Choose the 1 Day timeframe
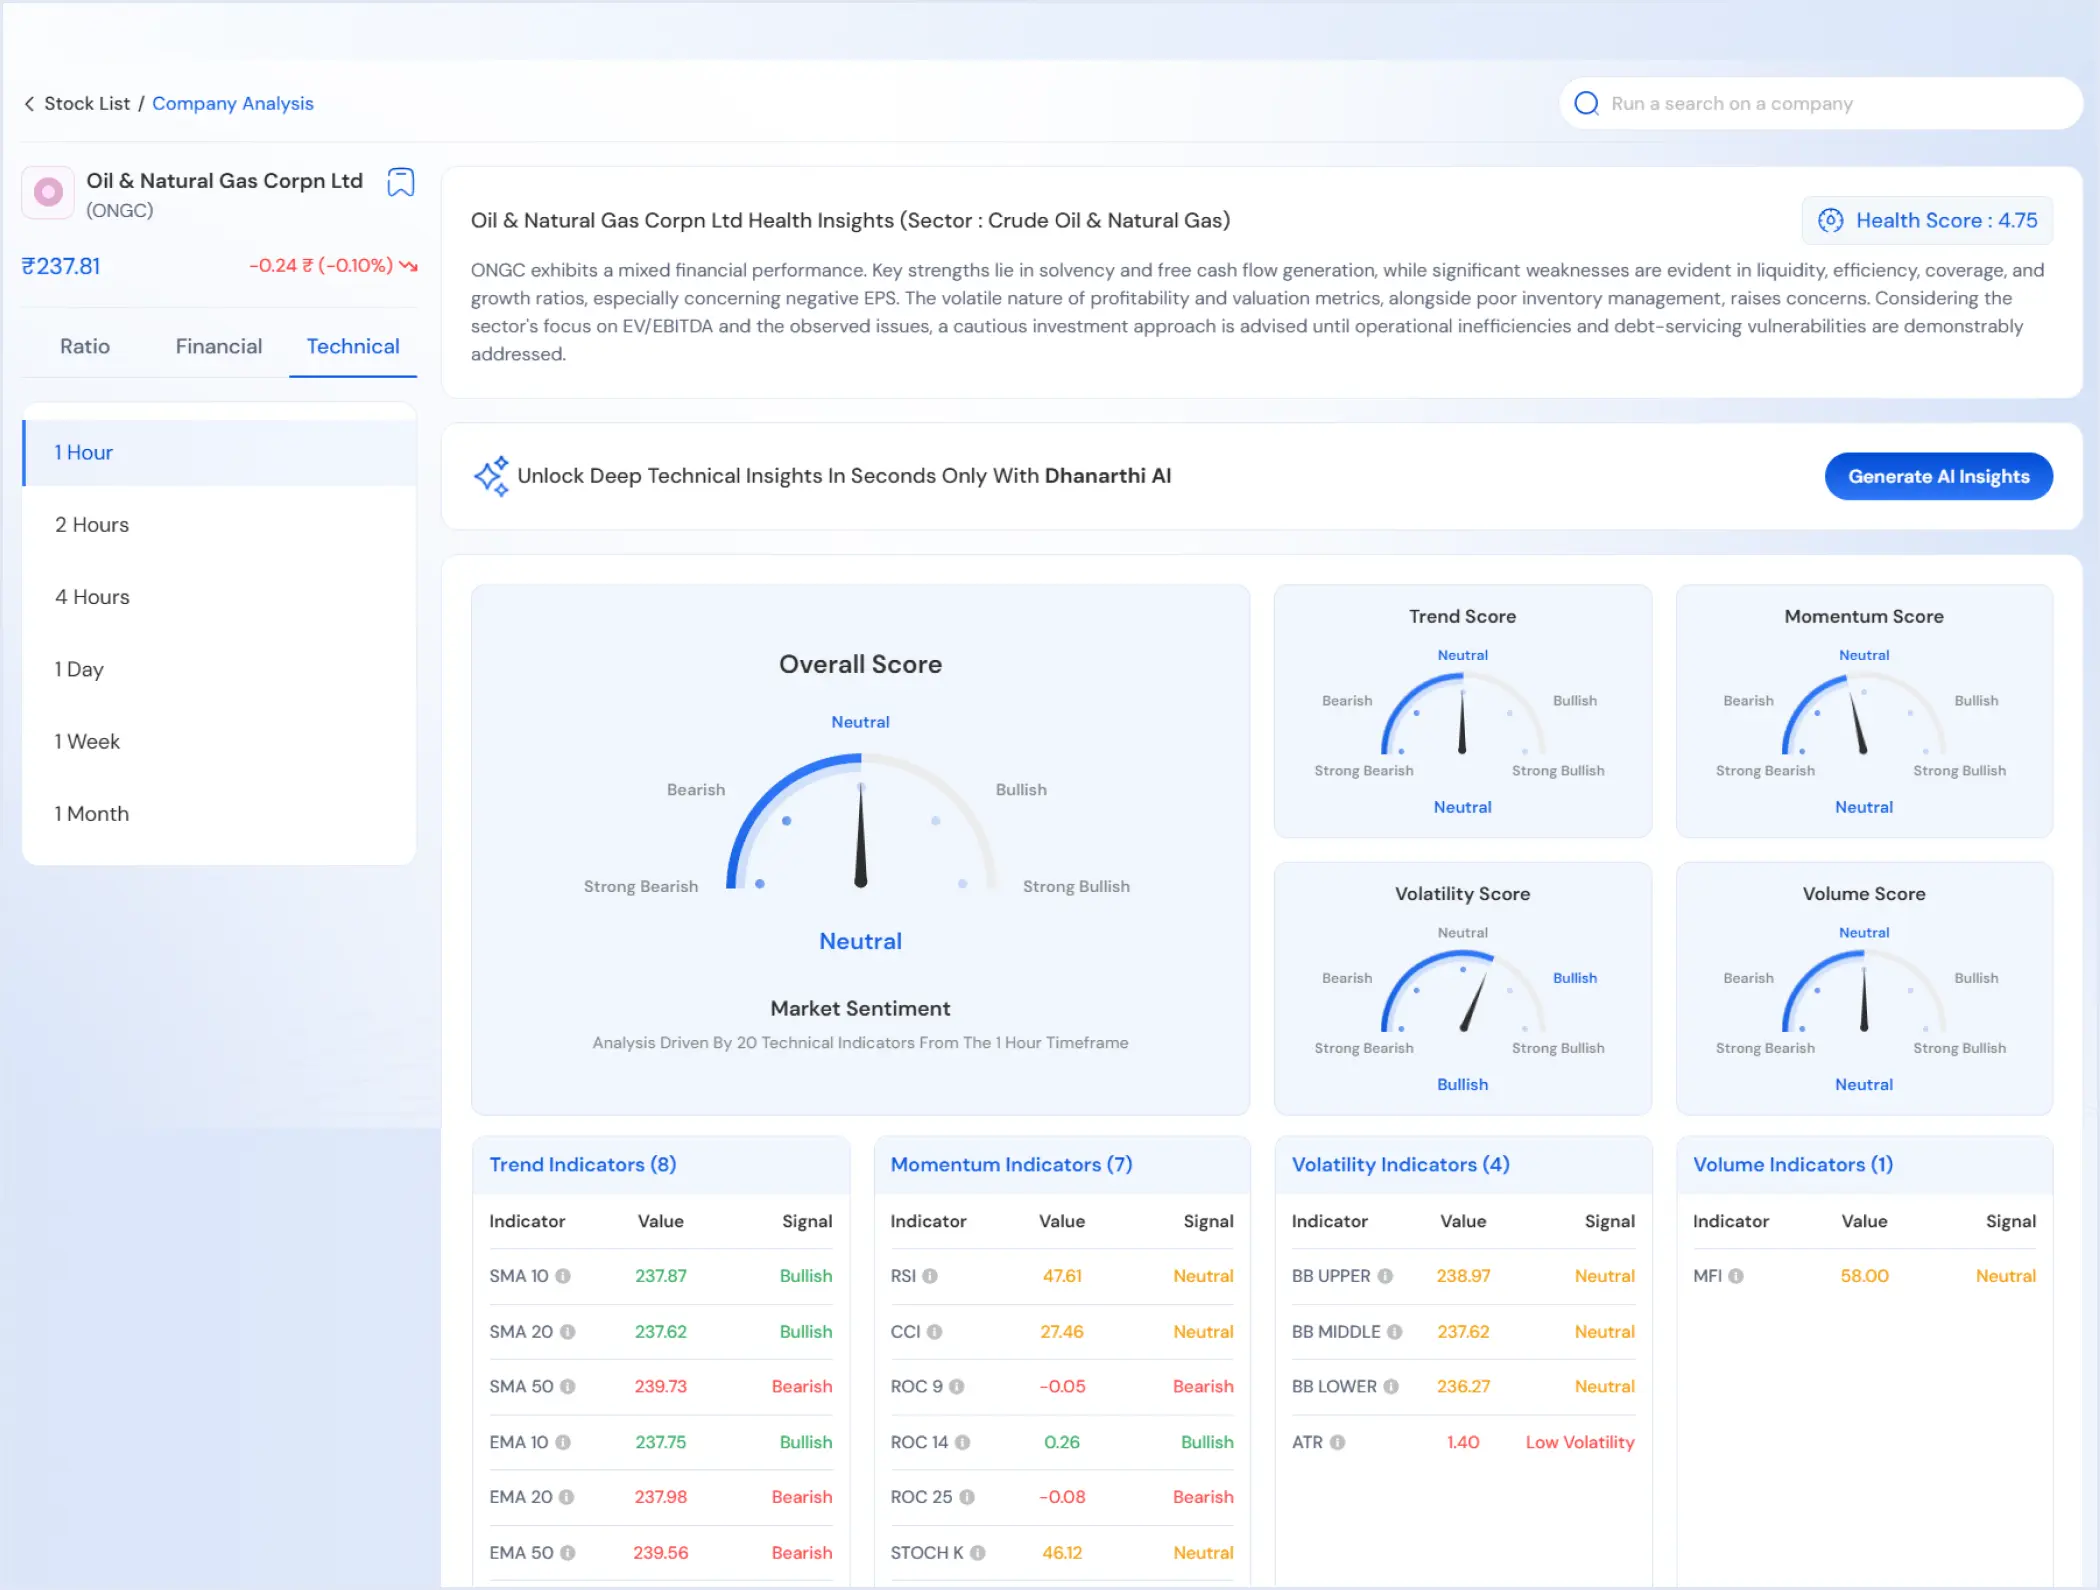Image resolution: width=2100 pixels, height=1590 pixels. (219, 670)
